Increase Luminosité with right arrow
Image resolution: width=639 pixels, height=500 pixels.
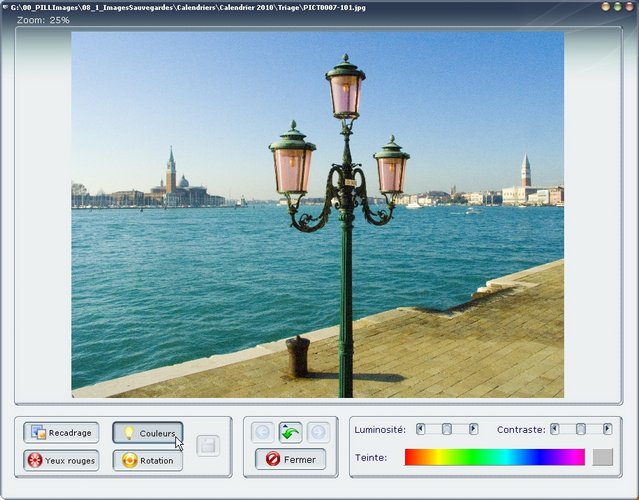[x=473, y=429]
